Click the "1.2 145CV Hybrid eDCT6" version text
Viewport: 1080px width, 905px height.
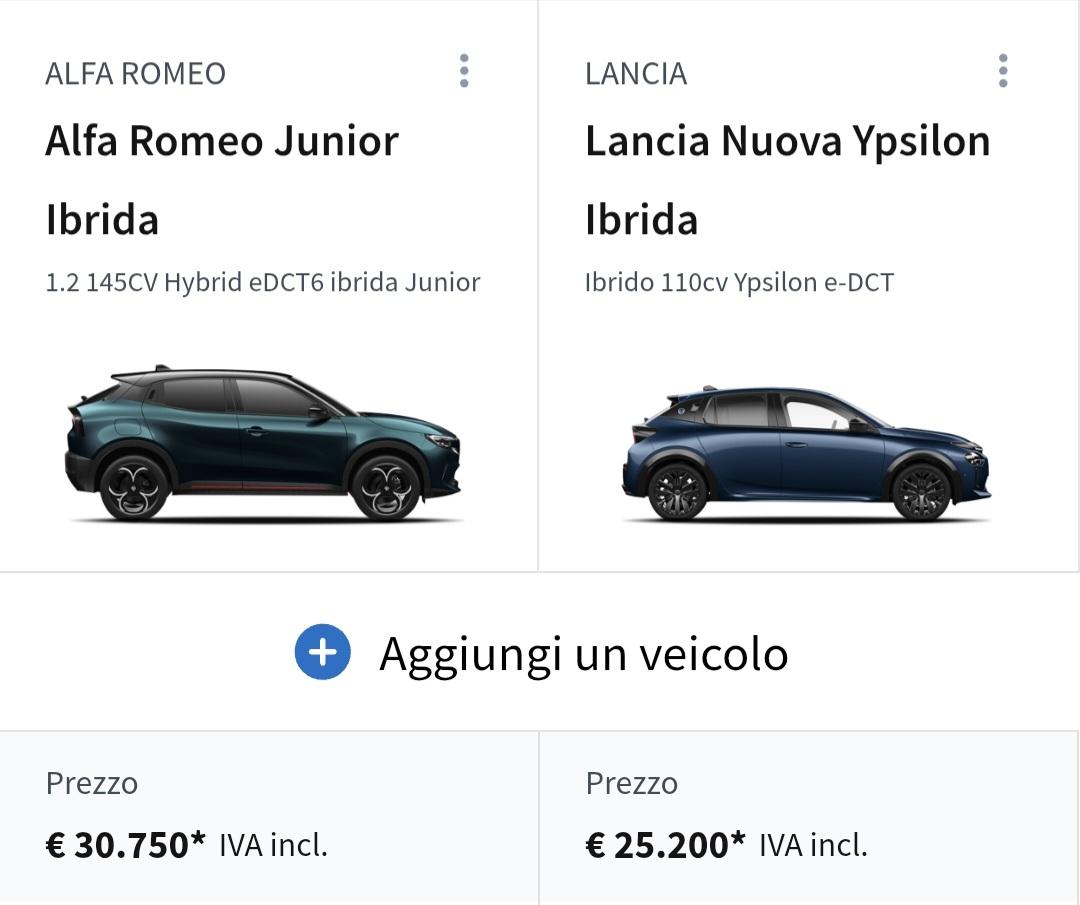pos(262,282)
